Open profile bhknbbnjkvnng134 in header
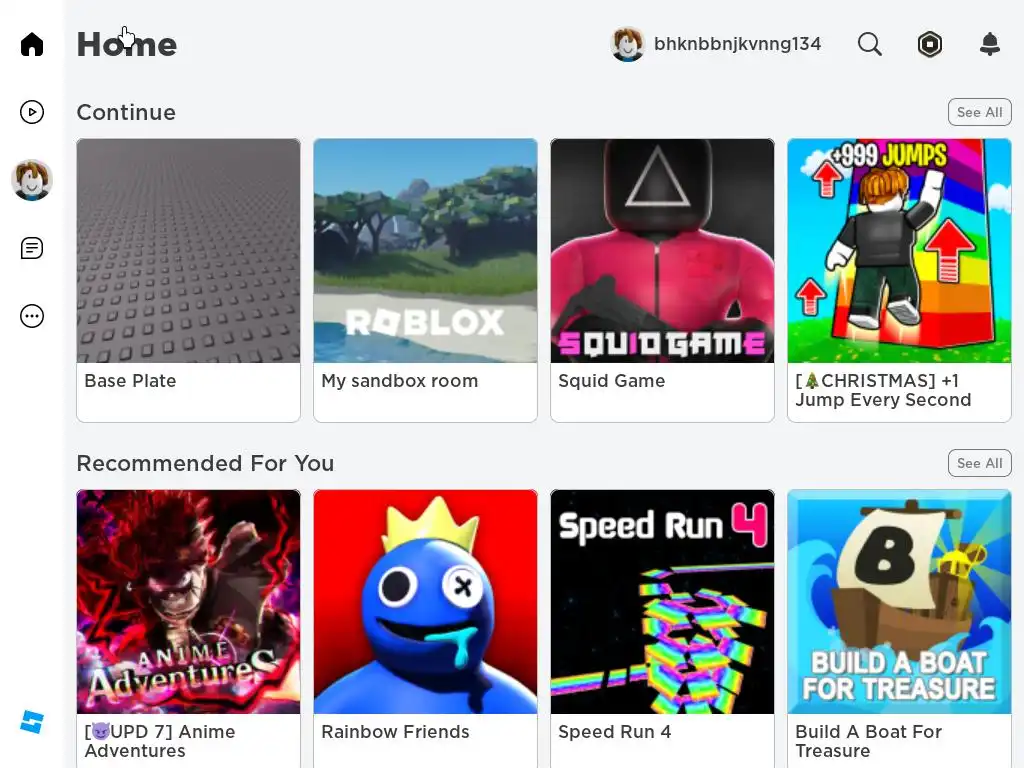The image size is (1024, 768). 716,44
